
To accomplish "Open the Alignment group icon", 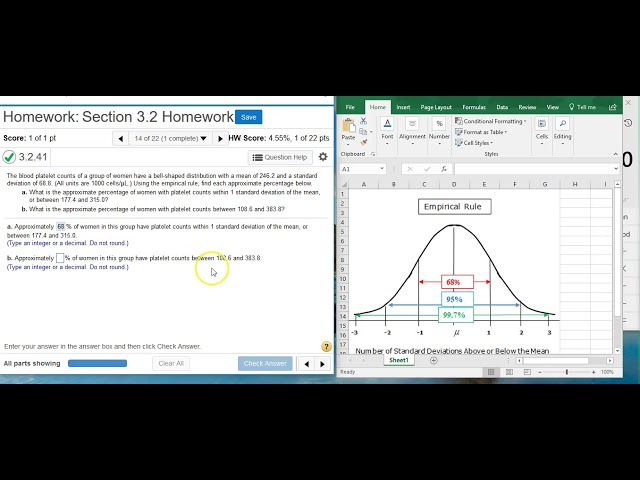I will coord(412,124).
